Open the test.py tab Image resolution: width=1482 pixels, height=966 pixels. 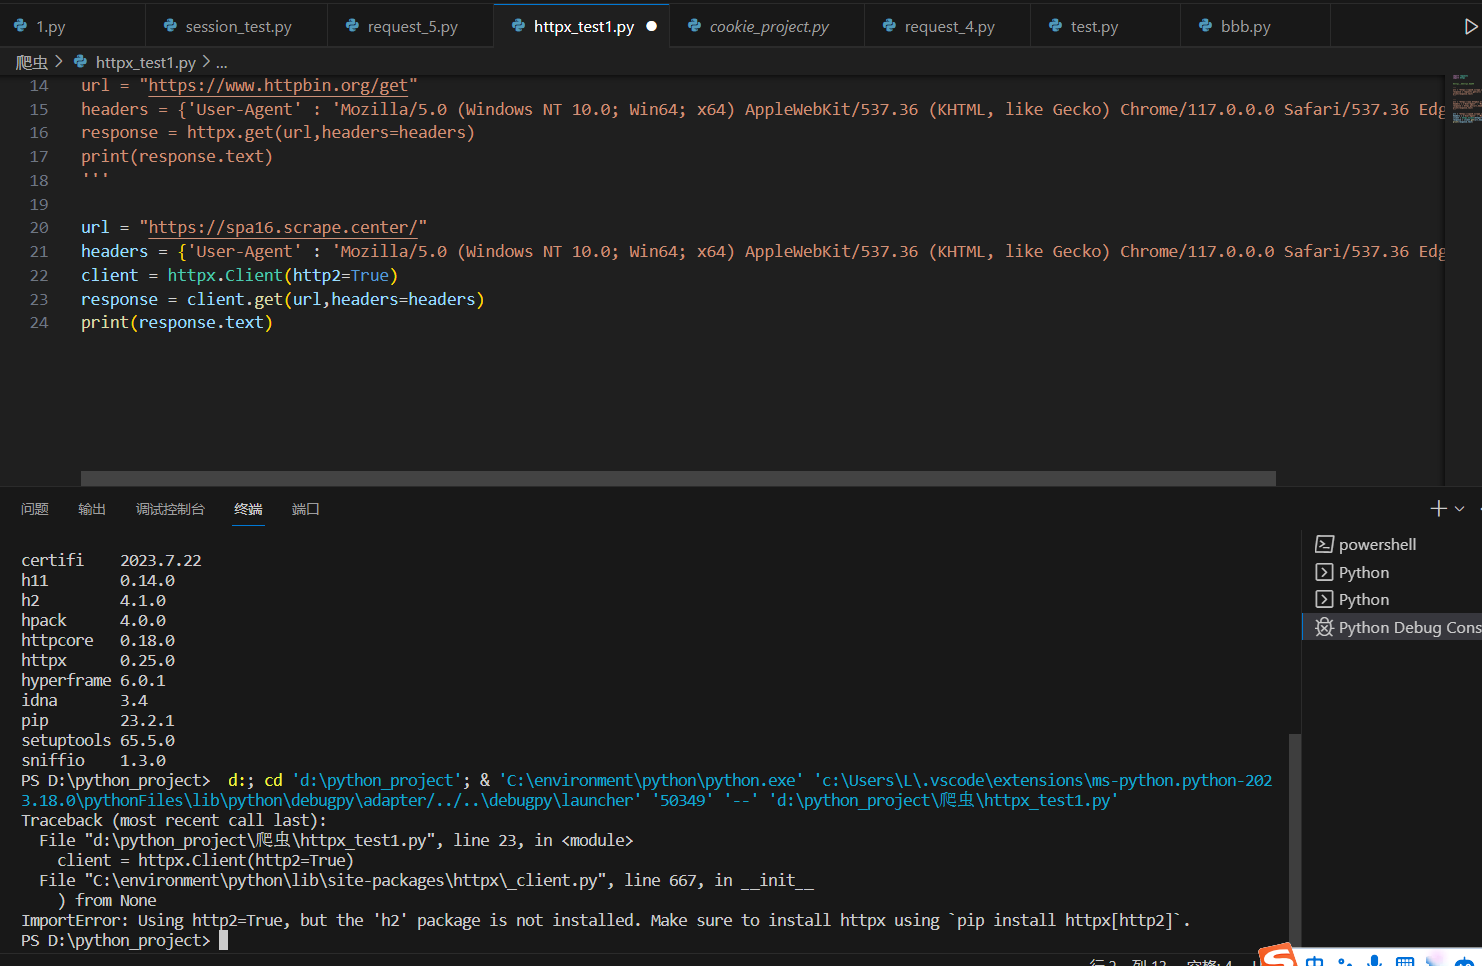[x=1105, y=26]
